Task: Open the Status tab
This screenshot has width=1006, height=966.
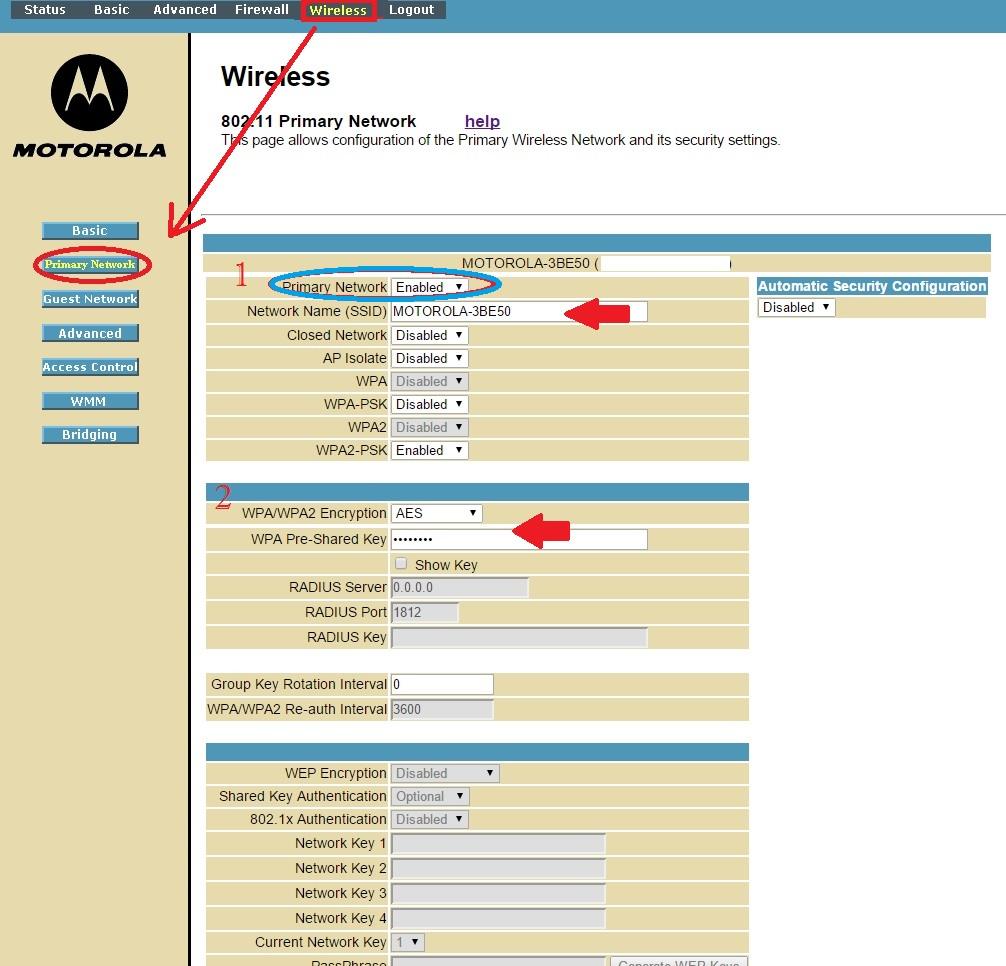Action: pyautogui.click(x=45, y=10)
